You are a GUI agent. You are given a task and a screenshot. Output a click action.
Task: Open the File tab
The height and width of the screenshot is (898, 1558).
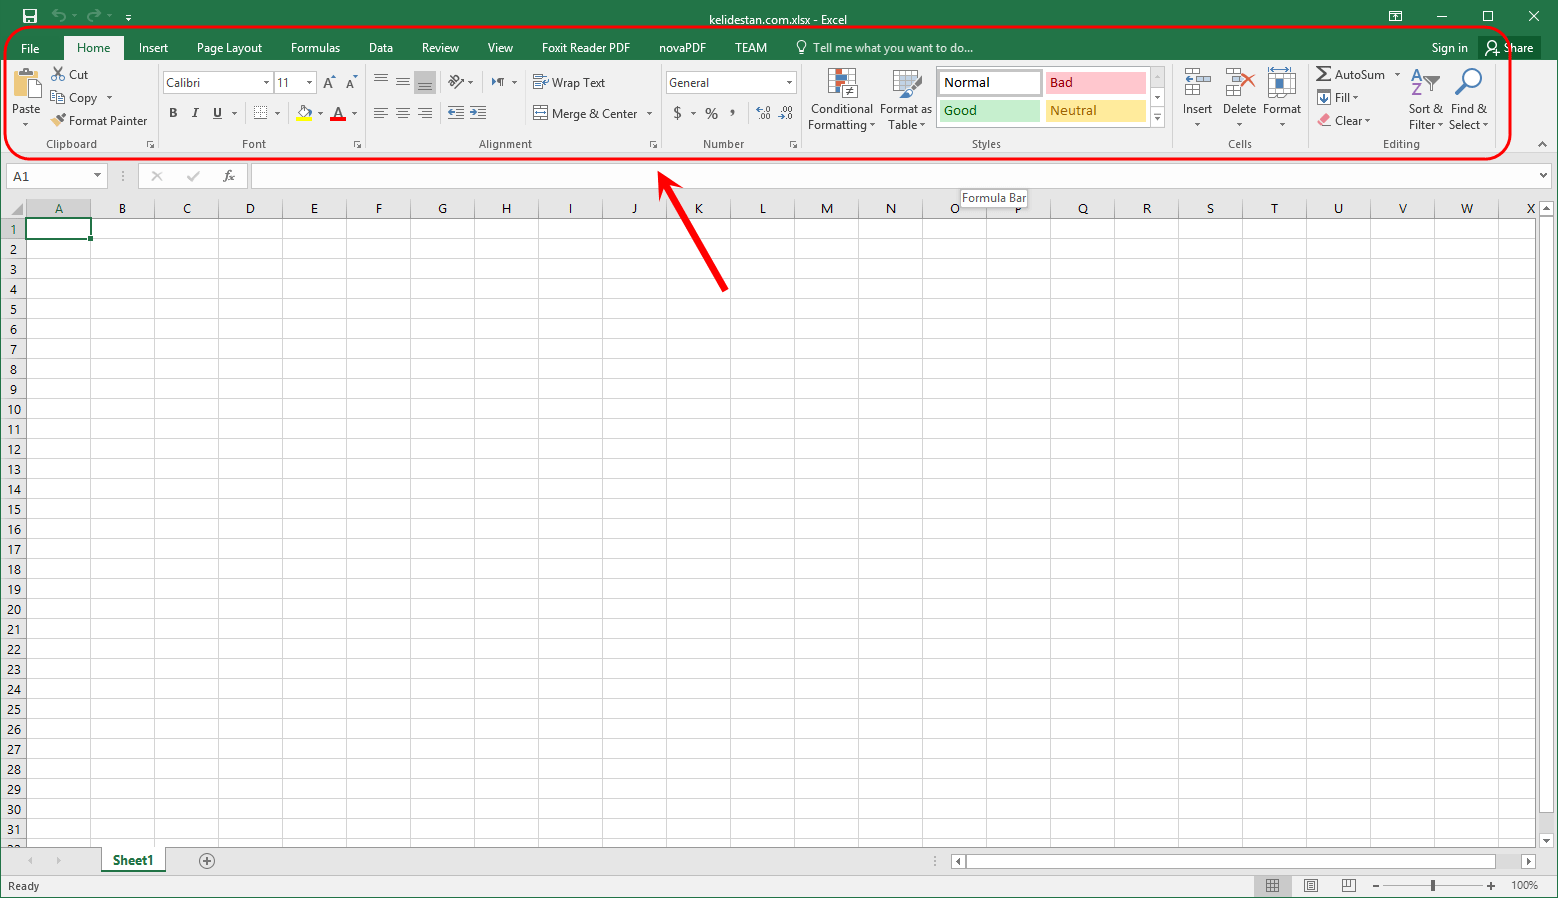click(30, 48)
